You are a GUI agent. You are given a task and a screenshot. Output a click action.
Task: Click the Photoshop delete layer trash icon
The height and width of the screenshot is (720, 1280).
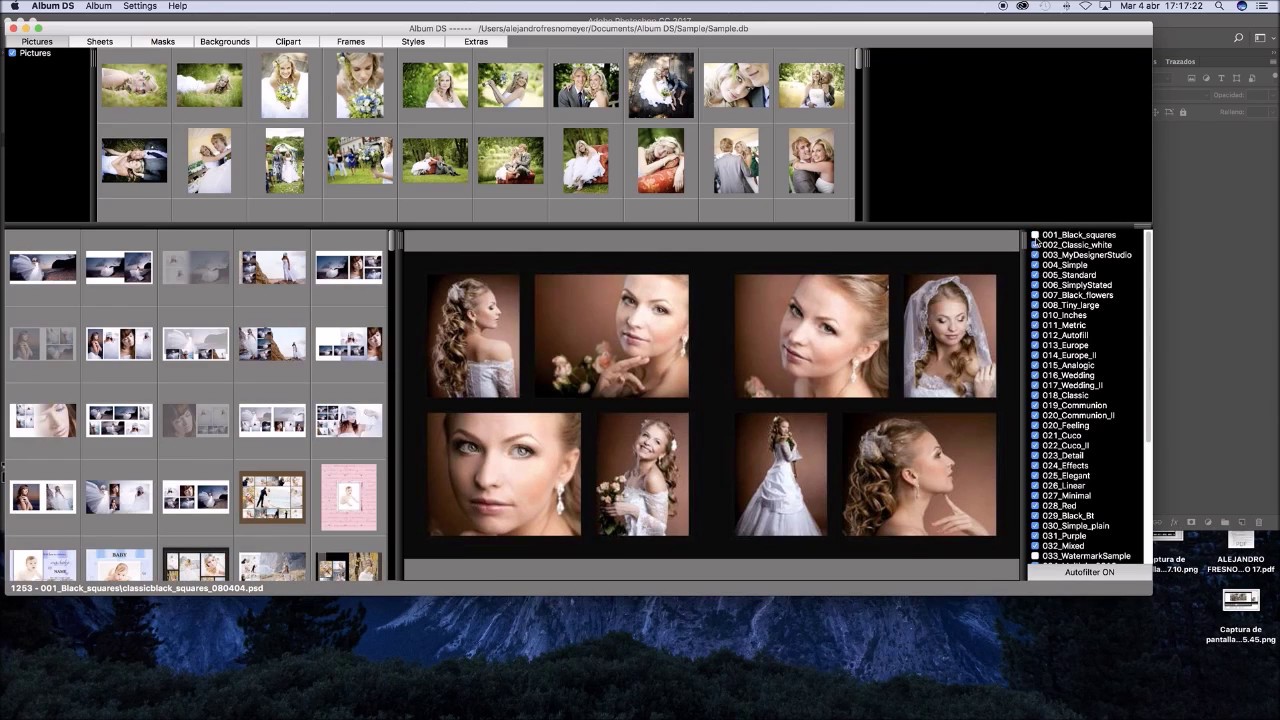[x=1258, y=522]
